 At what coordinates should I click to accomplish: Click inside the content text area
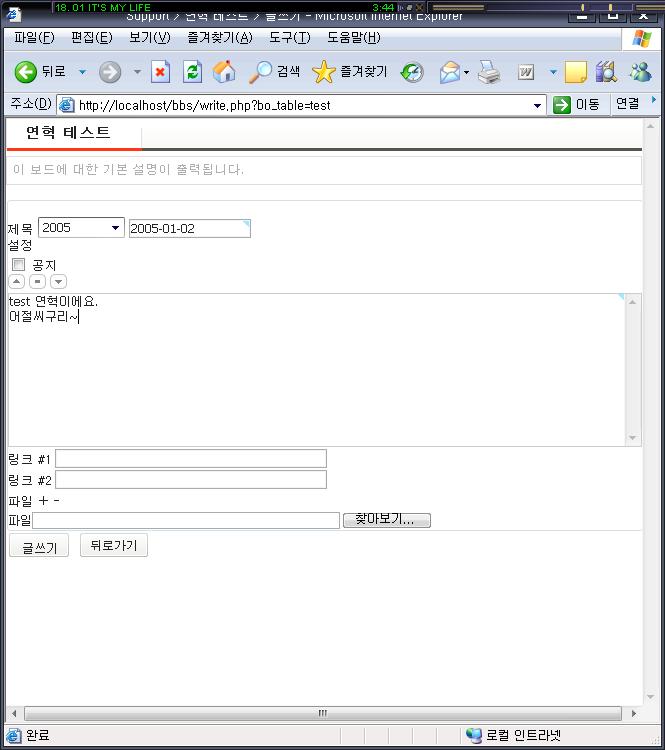click(316, 370)
